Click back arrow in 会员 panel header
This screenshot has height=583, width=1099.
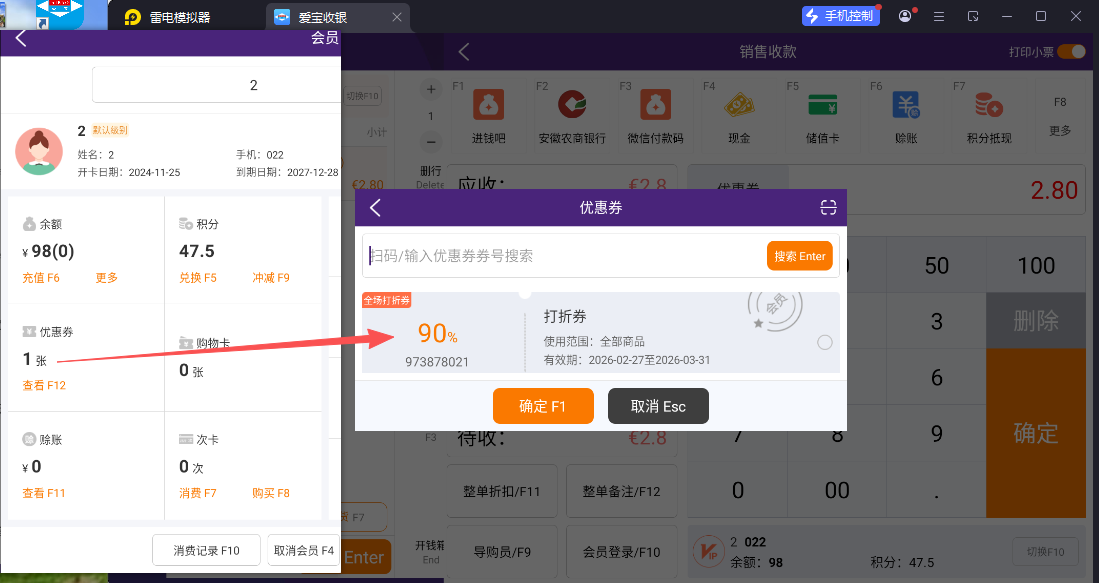[x=21, y=39]
